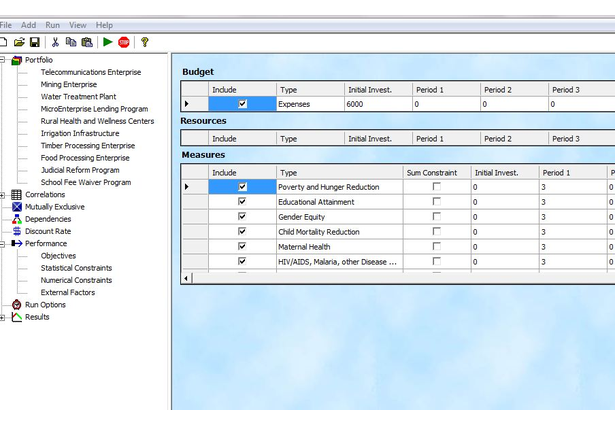Edit Budget Initial Invest. value 6000

click(x=378, y=104)
